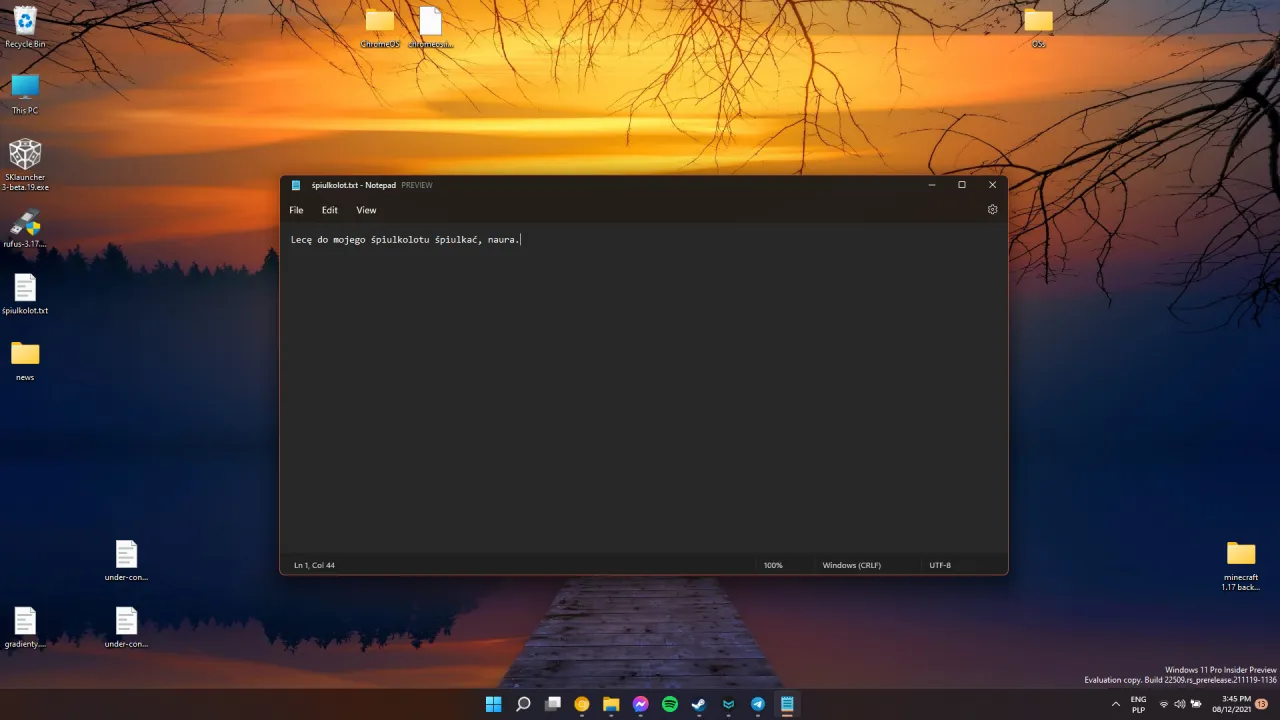
Task: Open the Edit menu in Notepad
Action: (329, 210)
